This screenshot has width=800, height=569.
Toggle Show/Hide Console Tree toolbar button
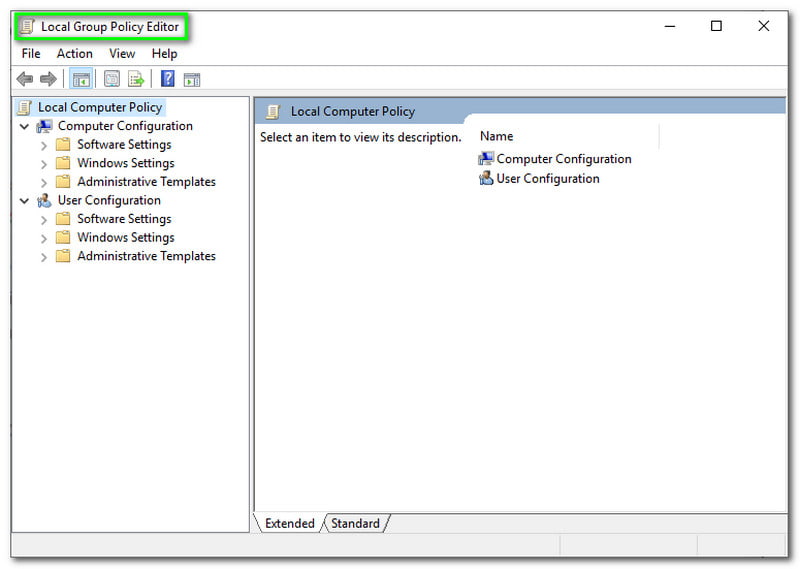pyautogui.click(x=81, y=79)
